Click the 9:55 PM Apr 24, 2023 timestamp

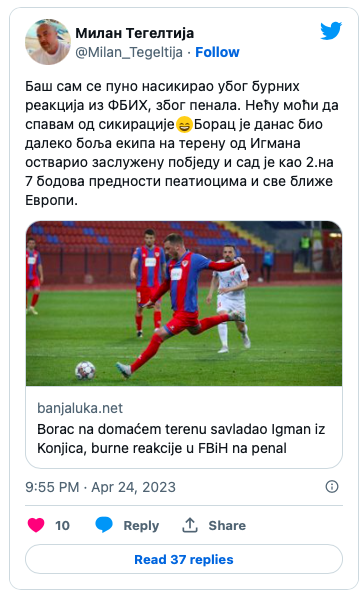[100, 487]
